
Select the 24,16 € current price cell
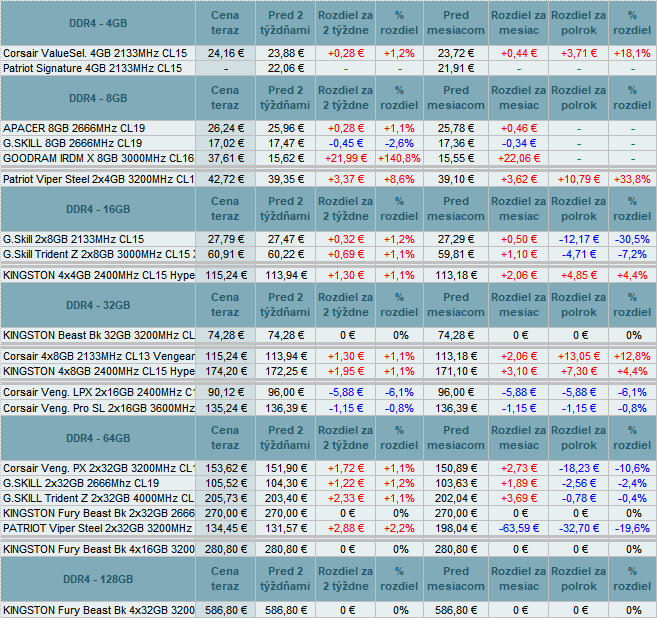tap(225, 53)
